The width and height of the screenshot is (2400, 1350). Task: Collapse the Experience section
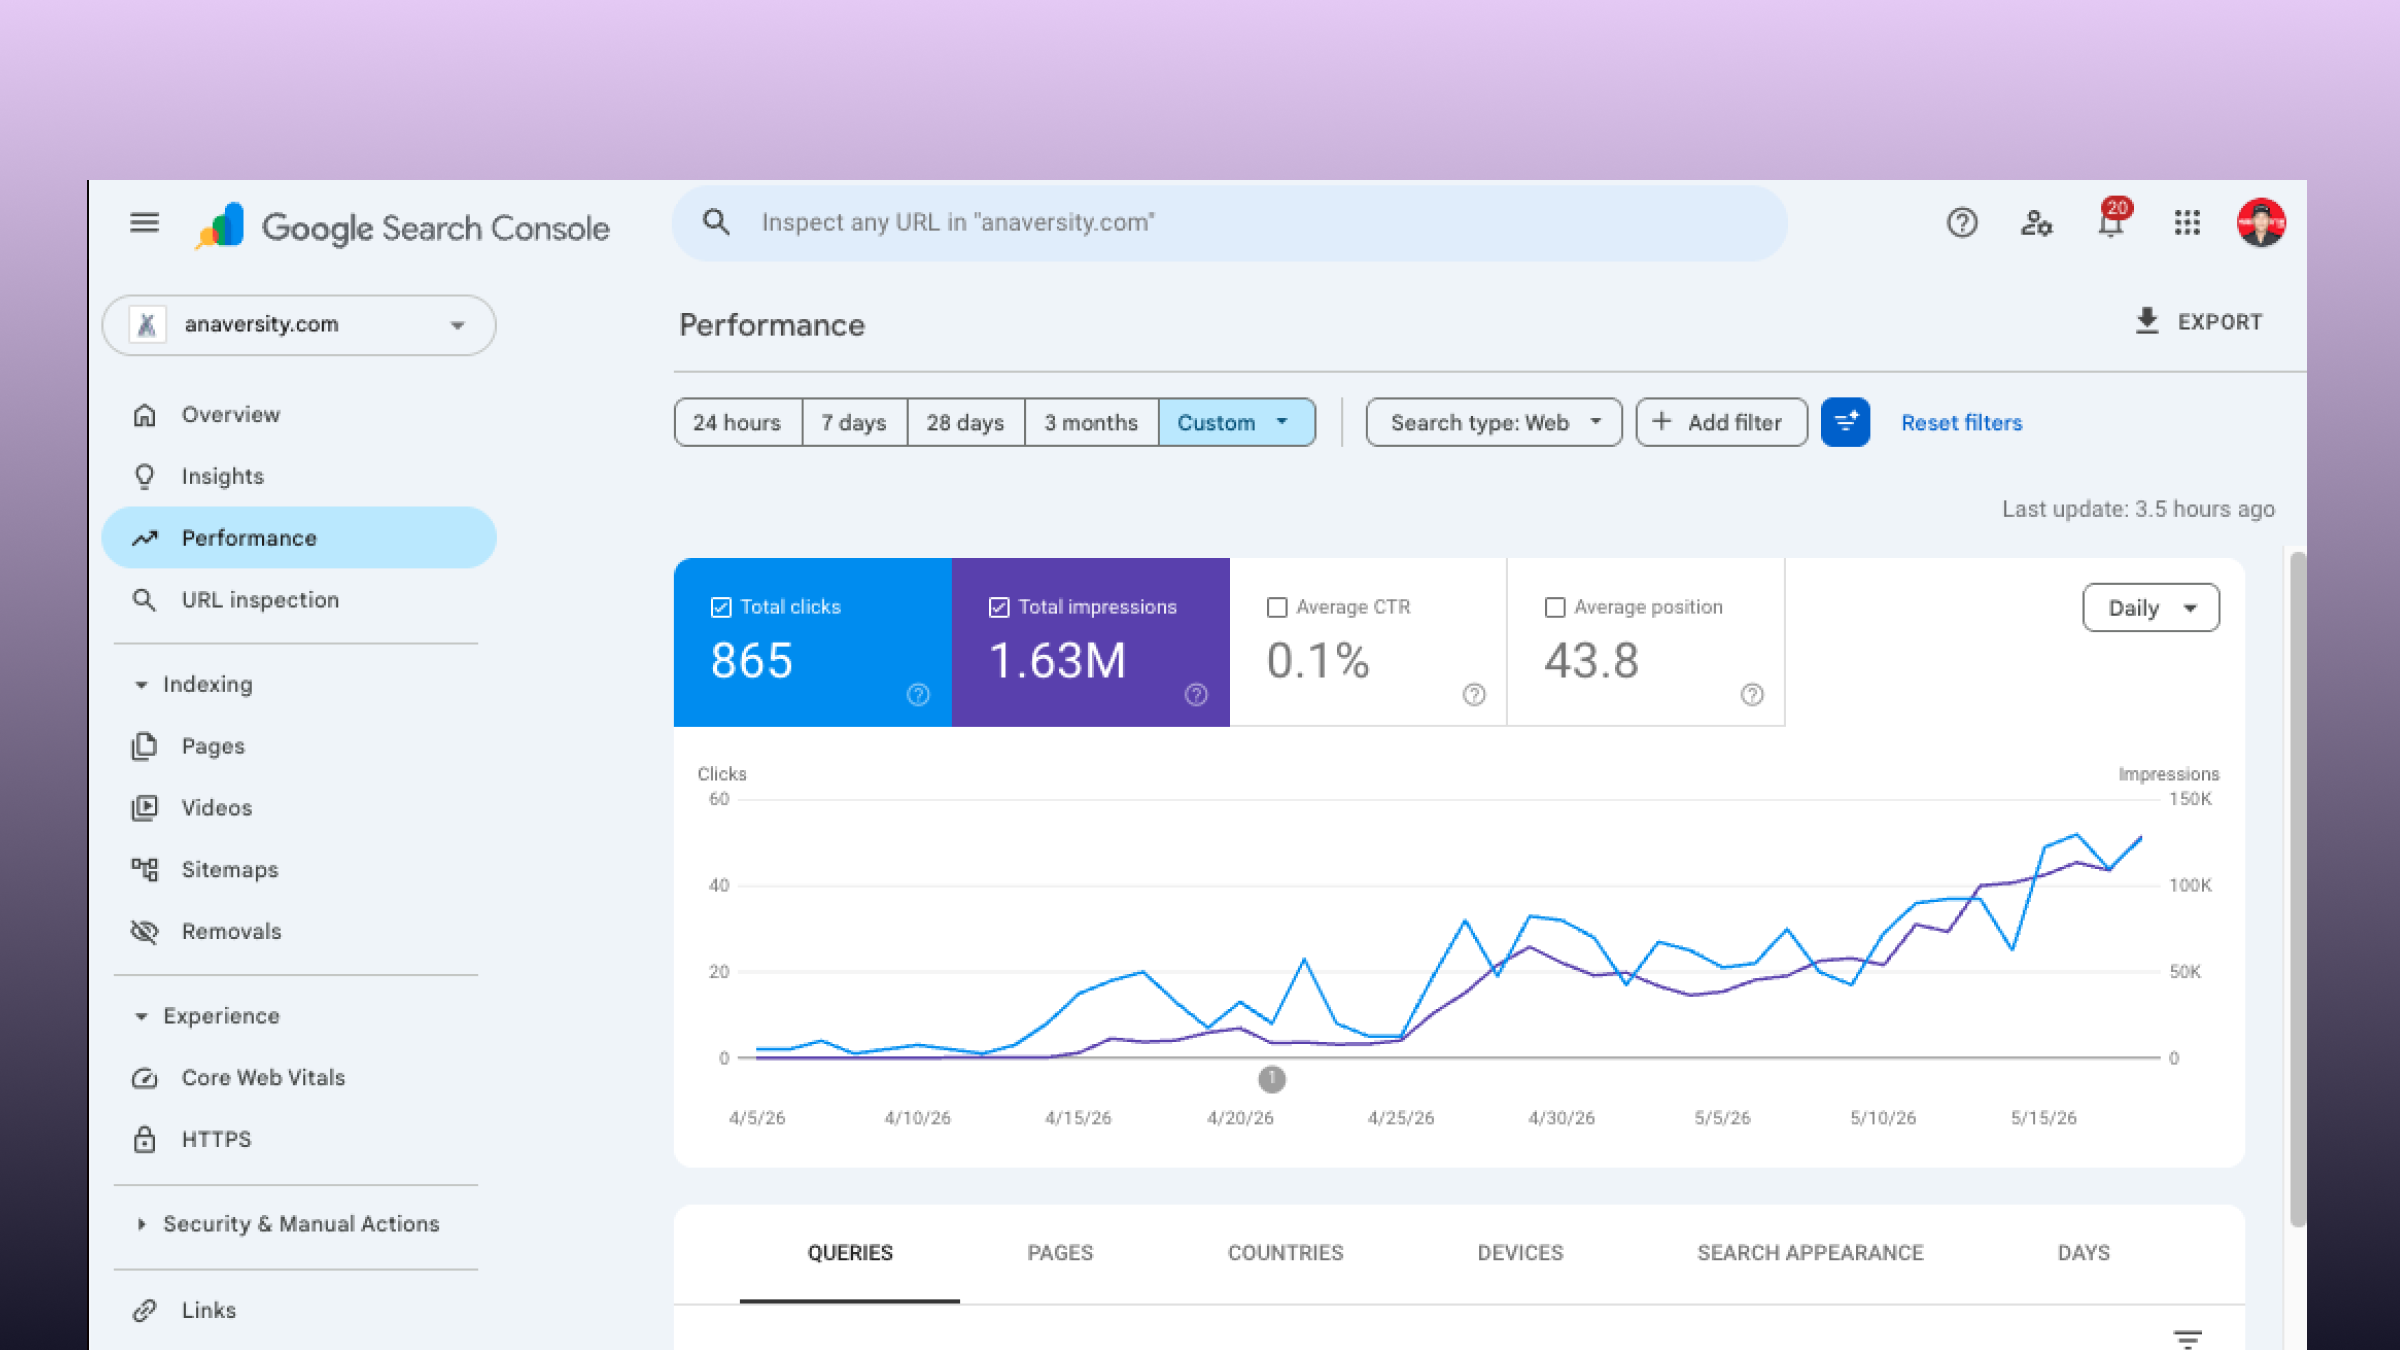(x=207, y=1016)
